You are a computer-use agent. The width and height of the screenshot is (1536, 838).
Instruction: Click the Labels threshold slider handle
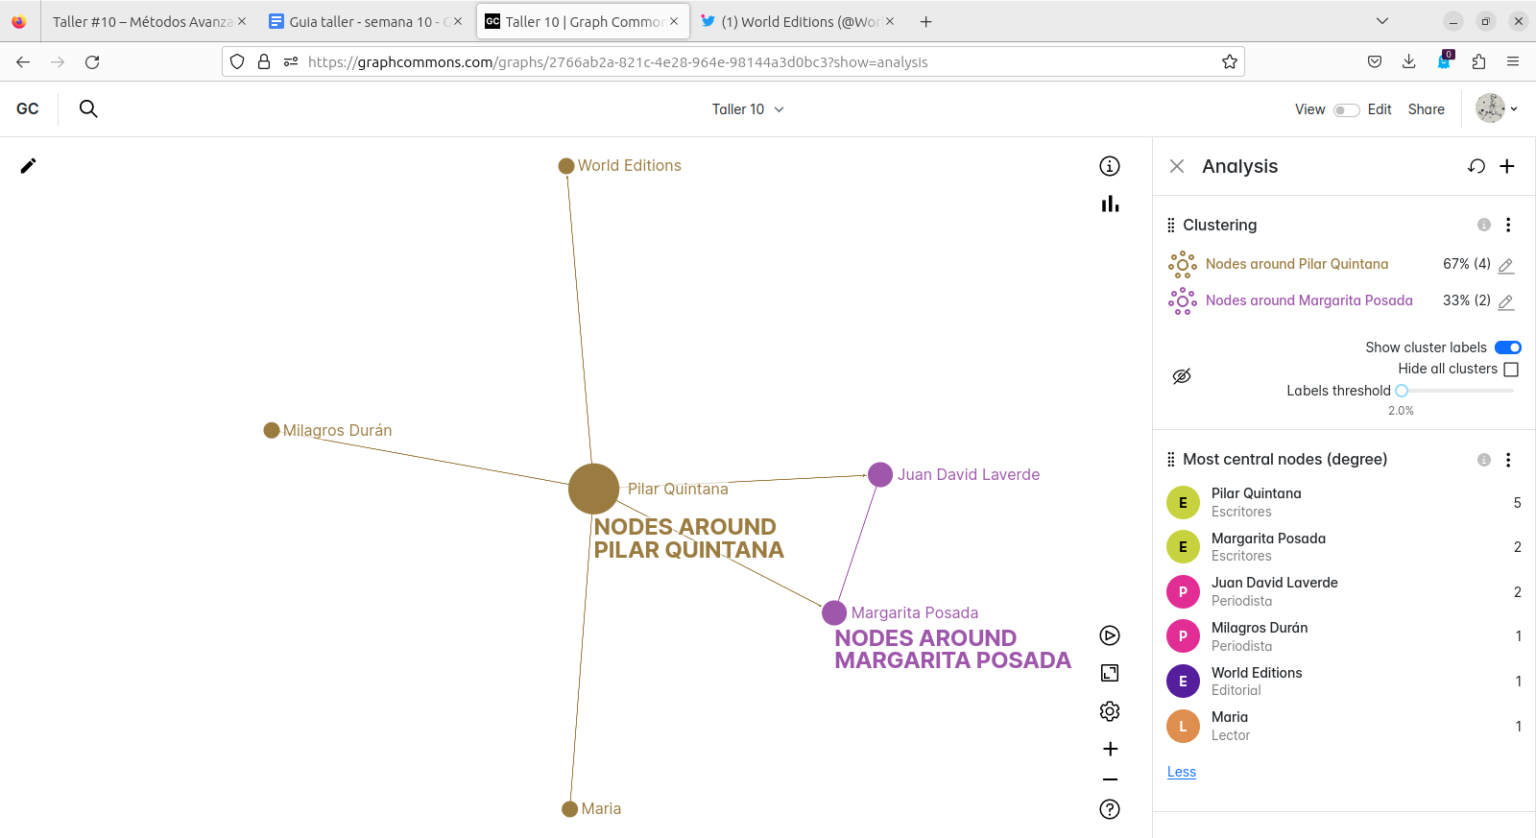click(x=1401, y=391)
